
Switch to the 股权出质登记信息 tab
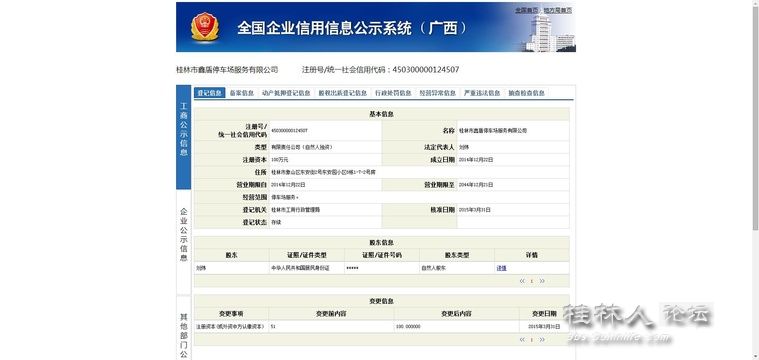coord(343,93)
